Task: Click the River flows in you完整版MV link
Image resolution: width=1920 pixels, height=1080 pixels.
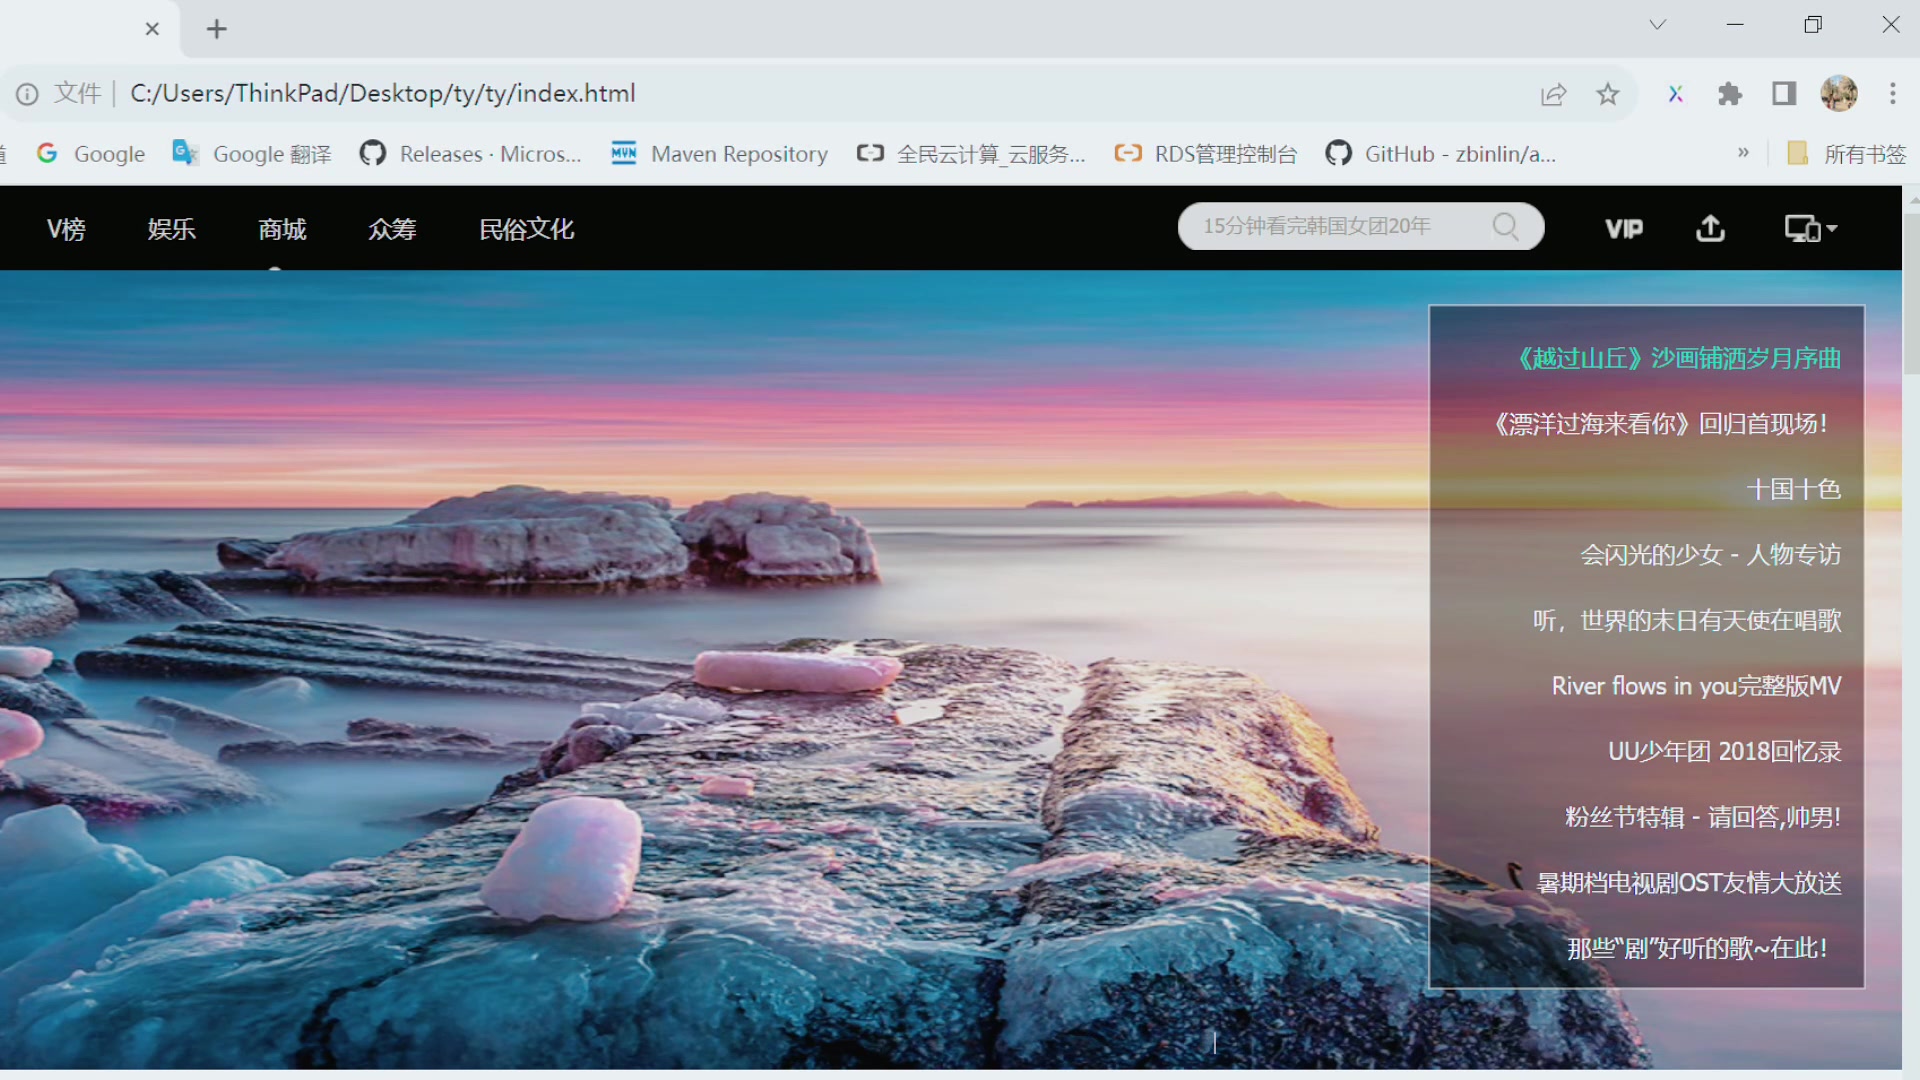Action: tap(1696, 686)
